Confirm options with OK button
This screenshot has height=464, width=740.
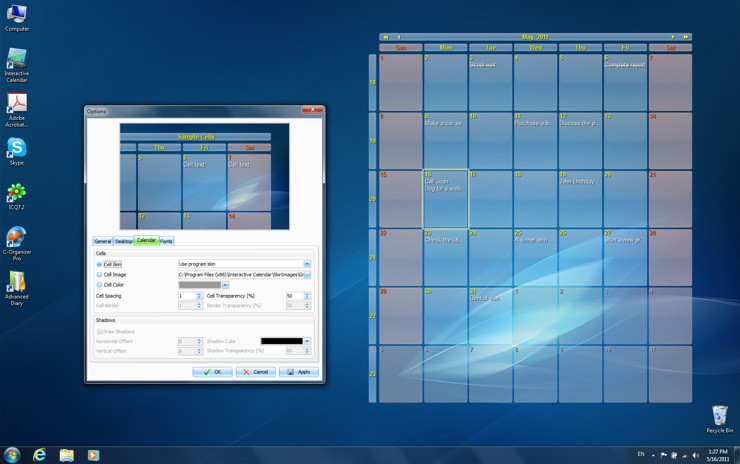(212, 372)
